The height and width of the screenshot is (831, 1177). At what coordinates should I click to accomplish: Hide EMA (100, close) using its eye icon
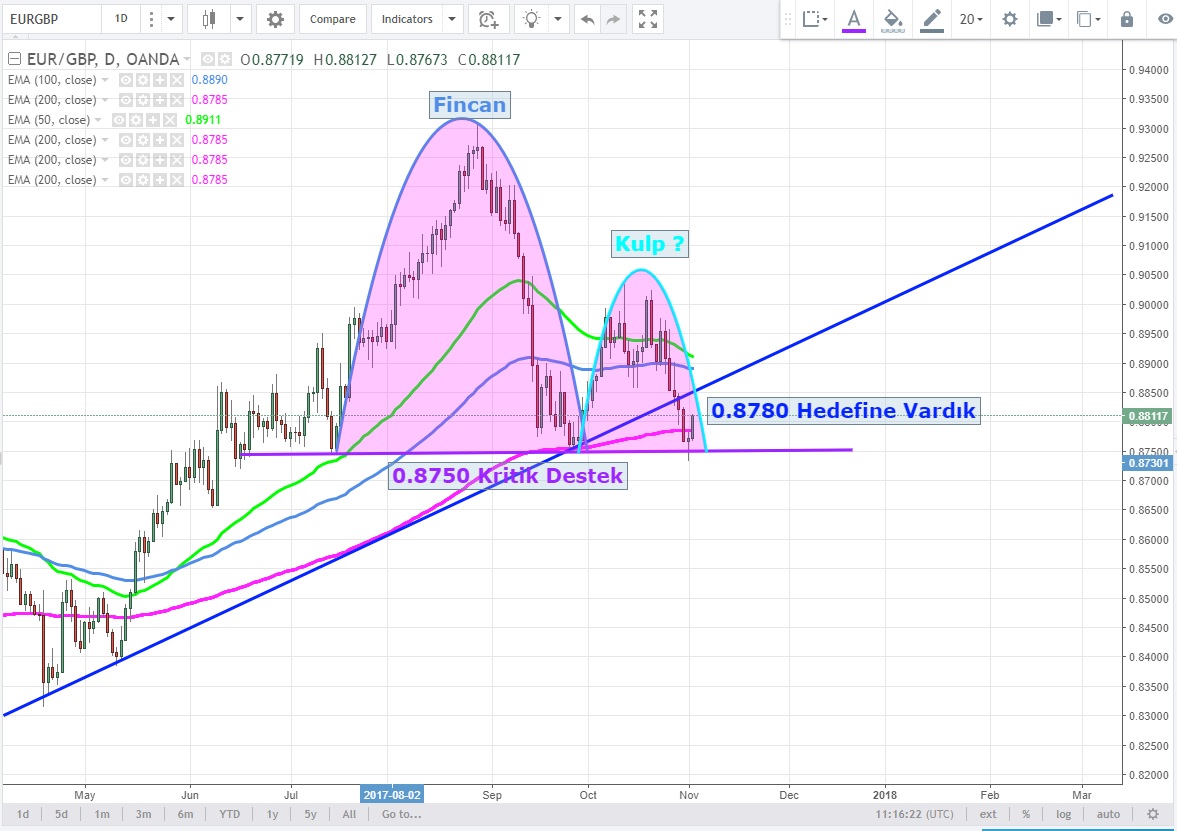tap(127, 80)
